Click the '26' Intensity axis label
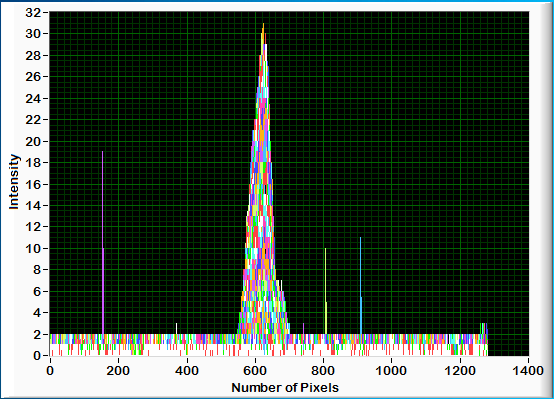This screenshot has height=399, width=554. pos(33,77)
